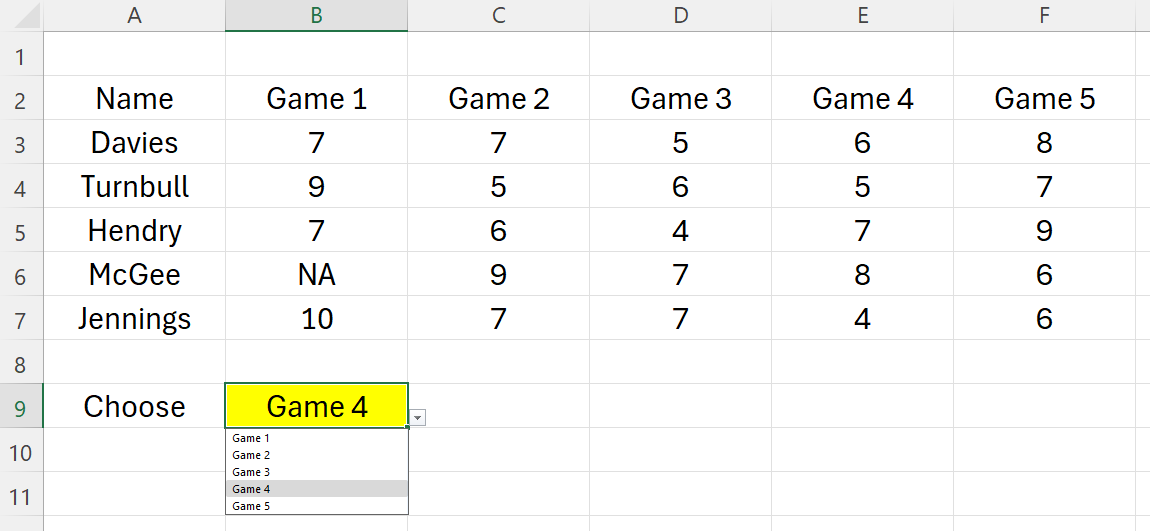Select the Name header cell

point(134,99)
